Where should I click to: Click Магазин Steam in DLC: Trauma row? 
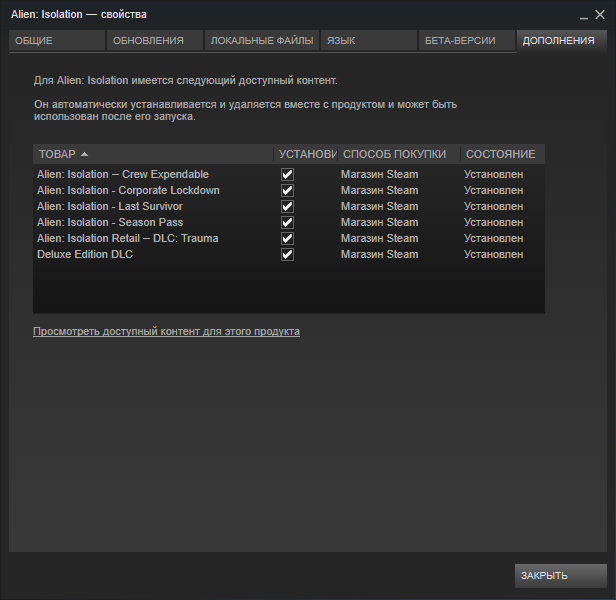click(380, 239)
